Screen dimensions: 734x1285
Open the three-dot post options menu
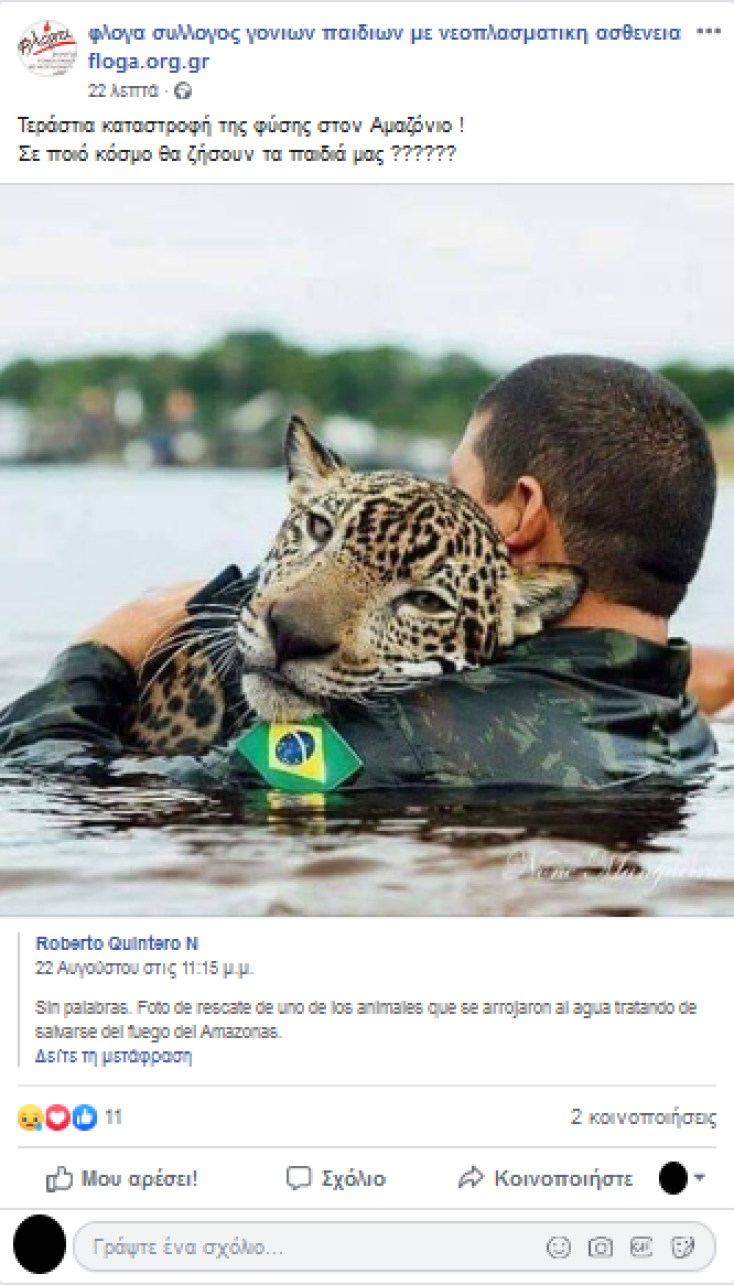tap(708, 31)
